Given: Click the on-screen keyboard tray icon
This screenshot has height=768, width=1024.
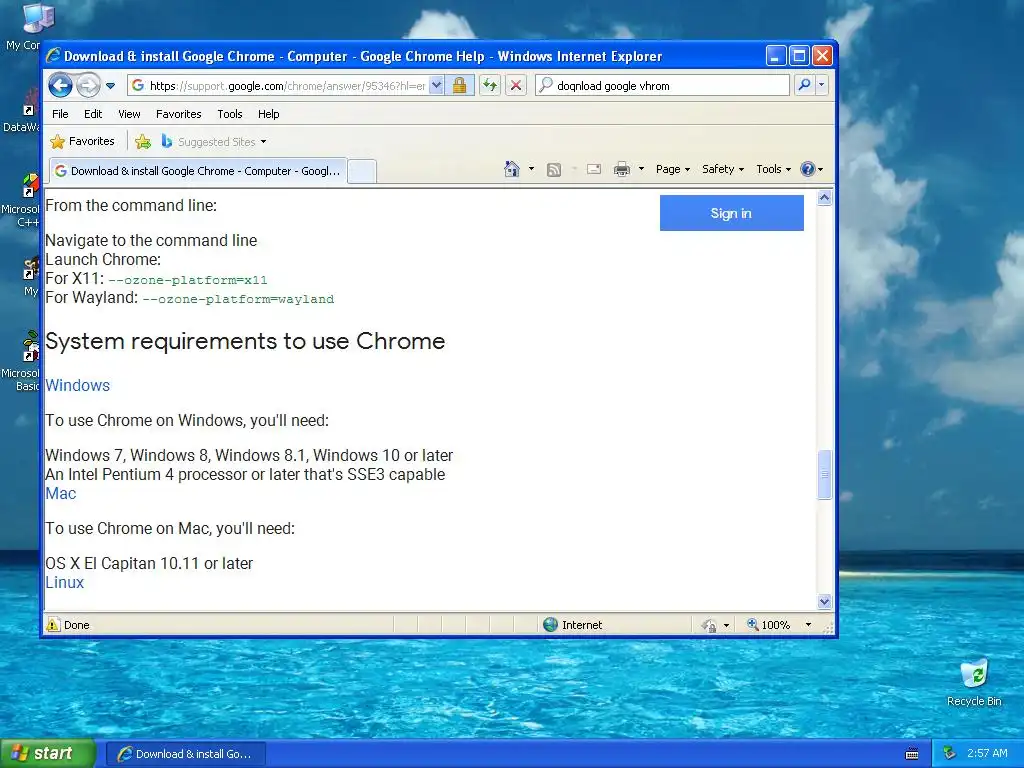Looking at the screenshot, I should tap(912, 754).
